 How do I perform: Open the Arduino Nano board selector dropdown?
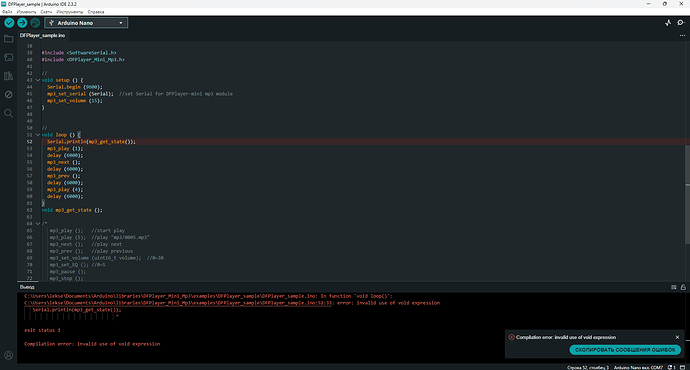click(x=86, y=23)
